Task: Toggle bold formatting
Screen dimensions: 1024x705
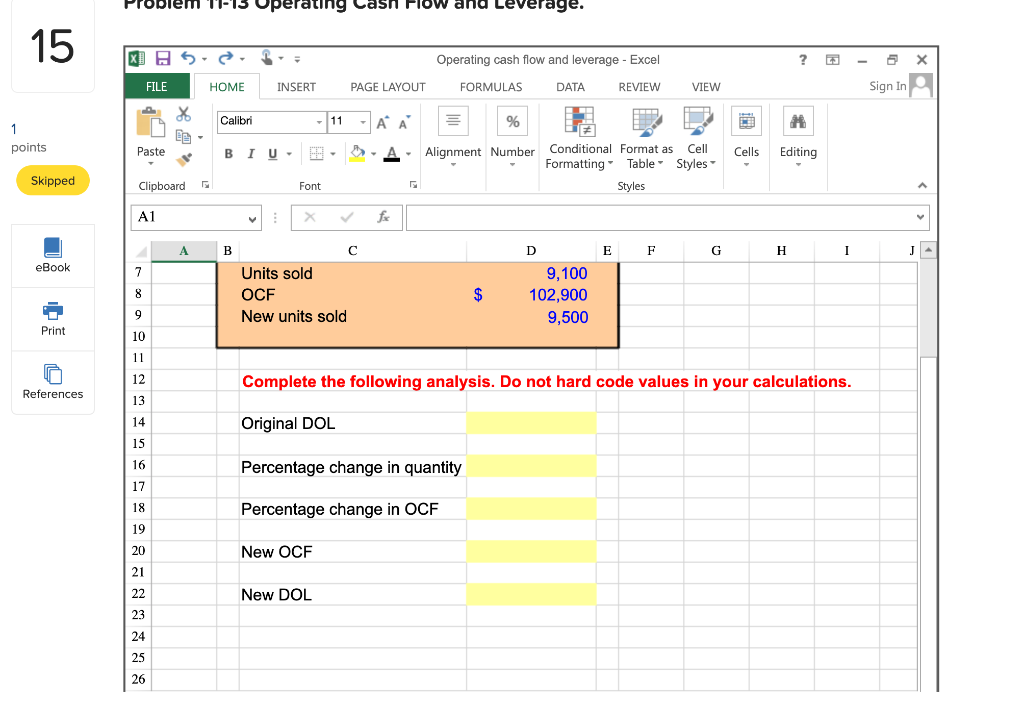Action: coord(230,155)
